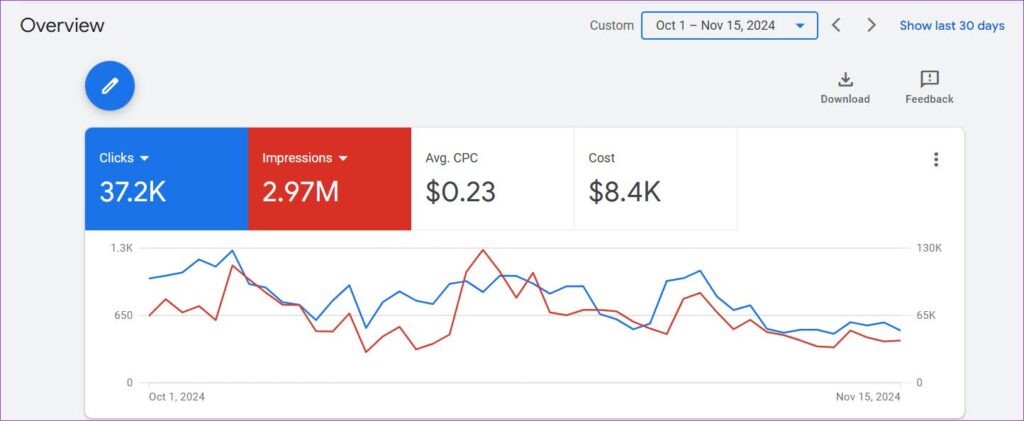Click the blue pencil edit button
Image resolution: width=1024 pixels, height=421 pixels.
[x=110, y=86]
